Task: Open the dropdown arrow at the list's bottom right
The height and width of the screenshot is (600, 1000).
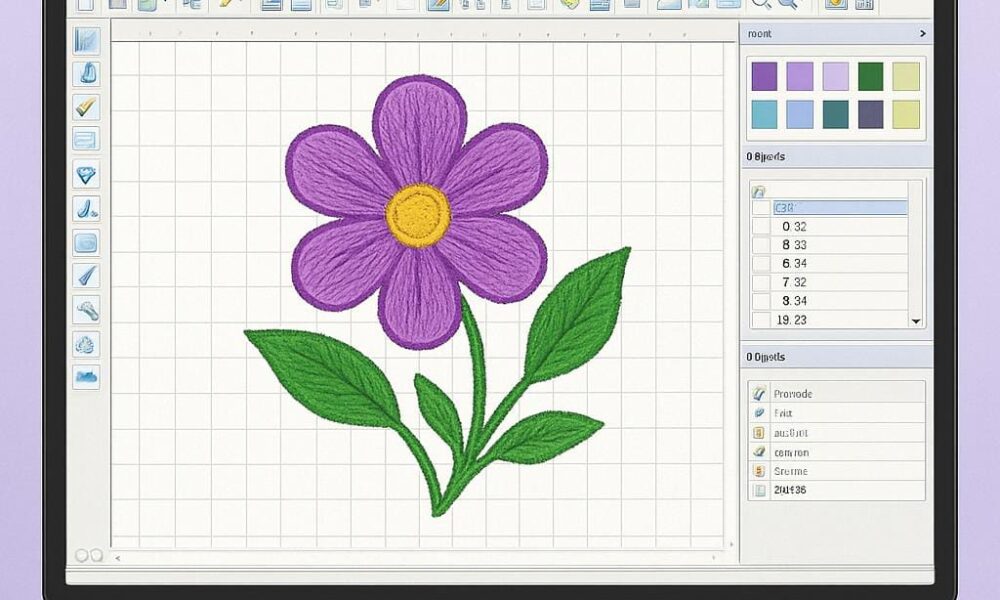Action: [x=915, y=321]
